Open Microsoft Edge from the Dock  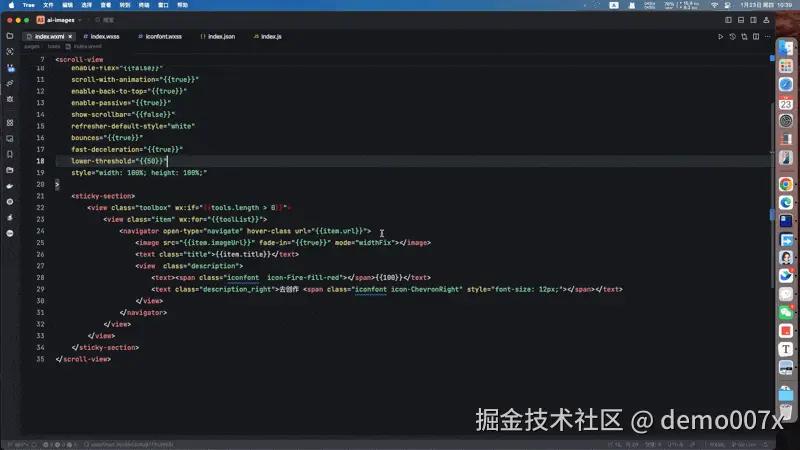pyautogui.click(x=786, y=203)
